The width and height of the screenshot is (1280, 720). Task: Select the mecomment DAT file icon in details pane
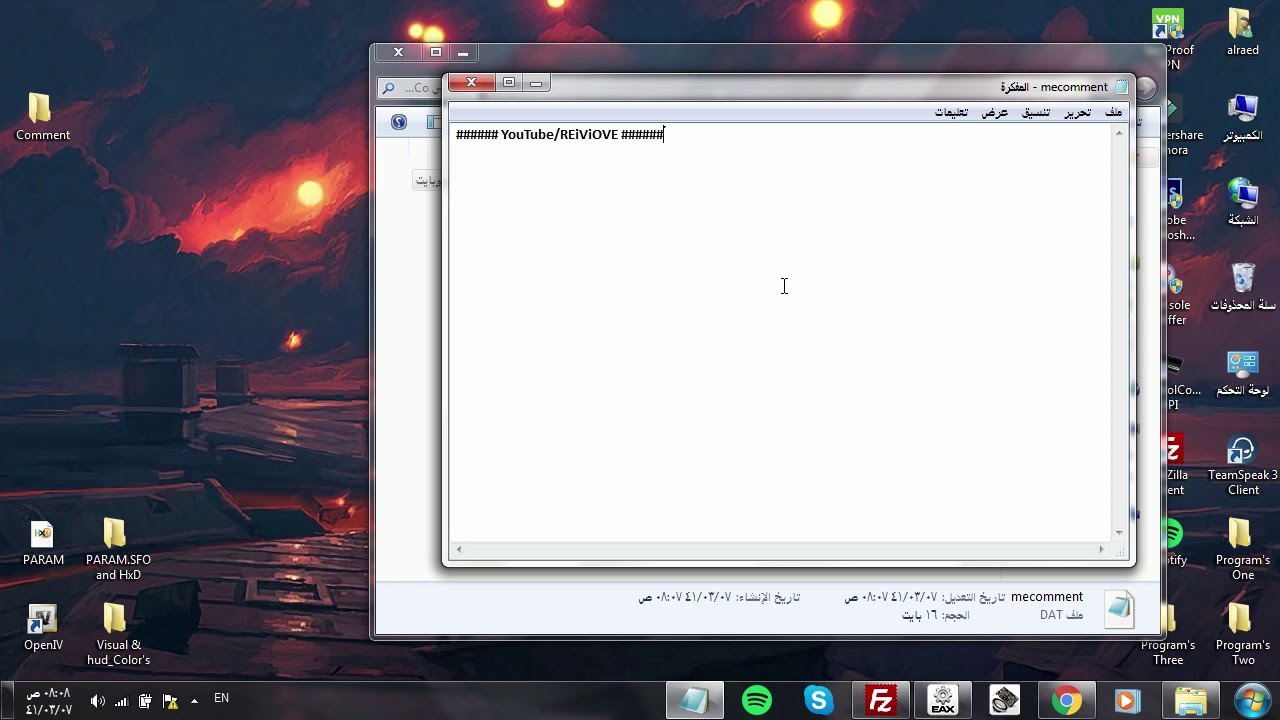[x=1119, y=608]
